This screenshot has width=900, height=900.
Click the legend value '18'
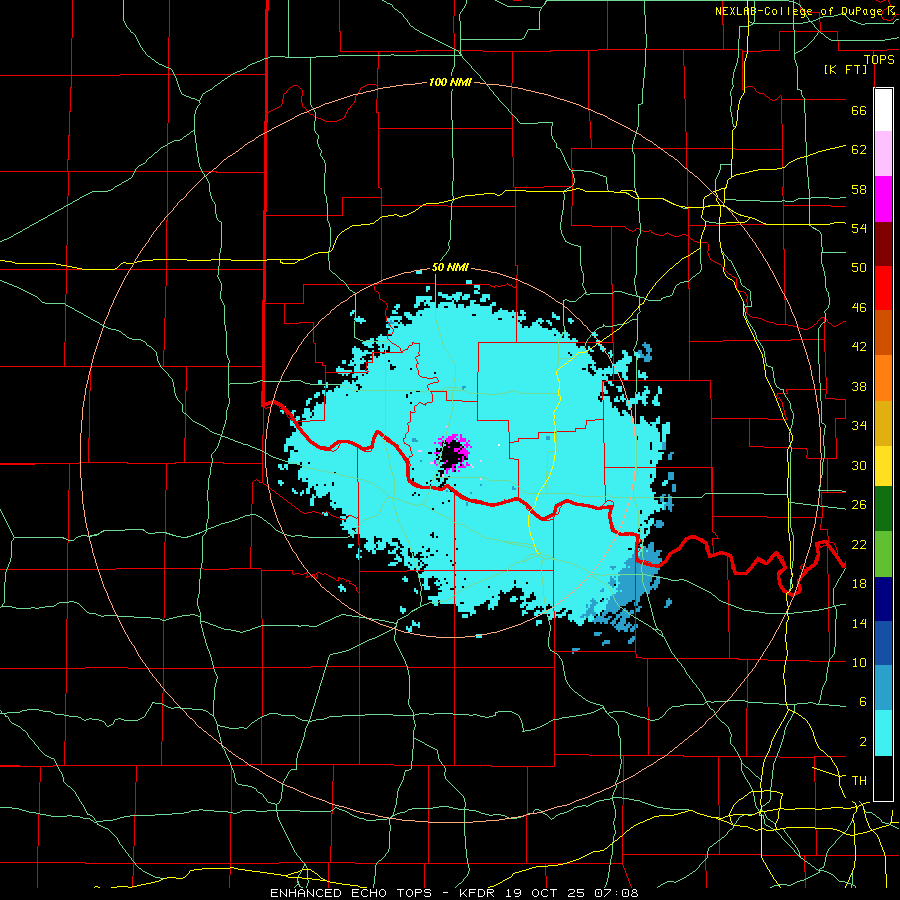[859, 584]
